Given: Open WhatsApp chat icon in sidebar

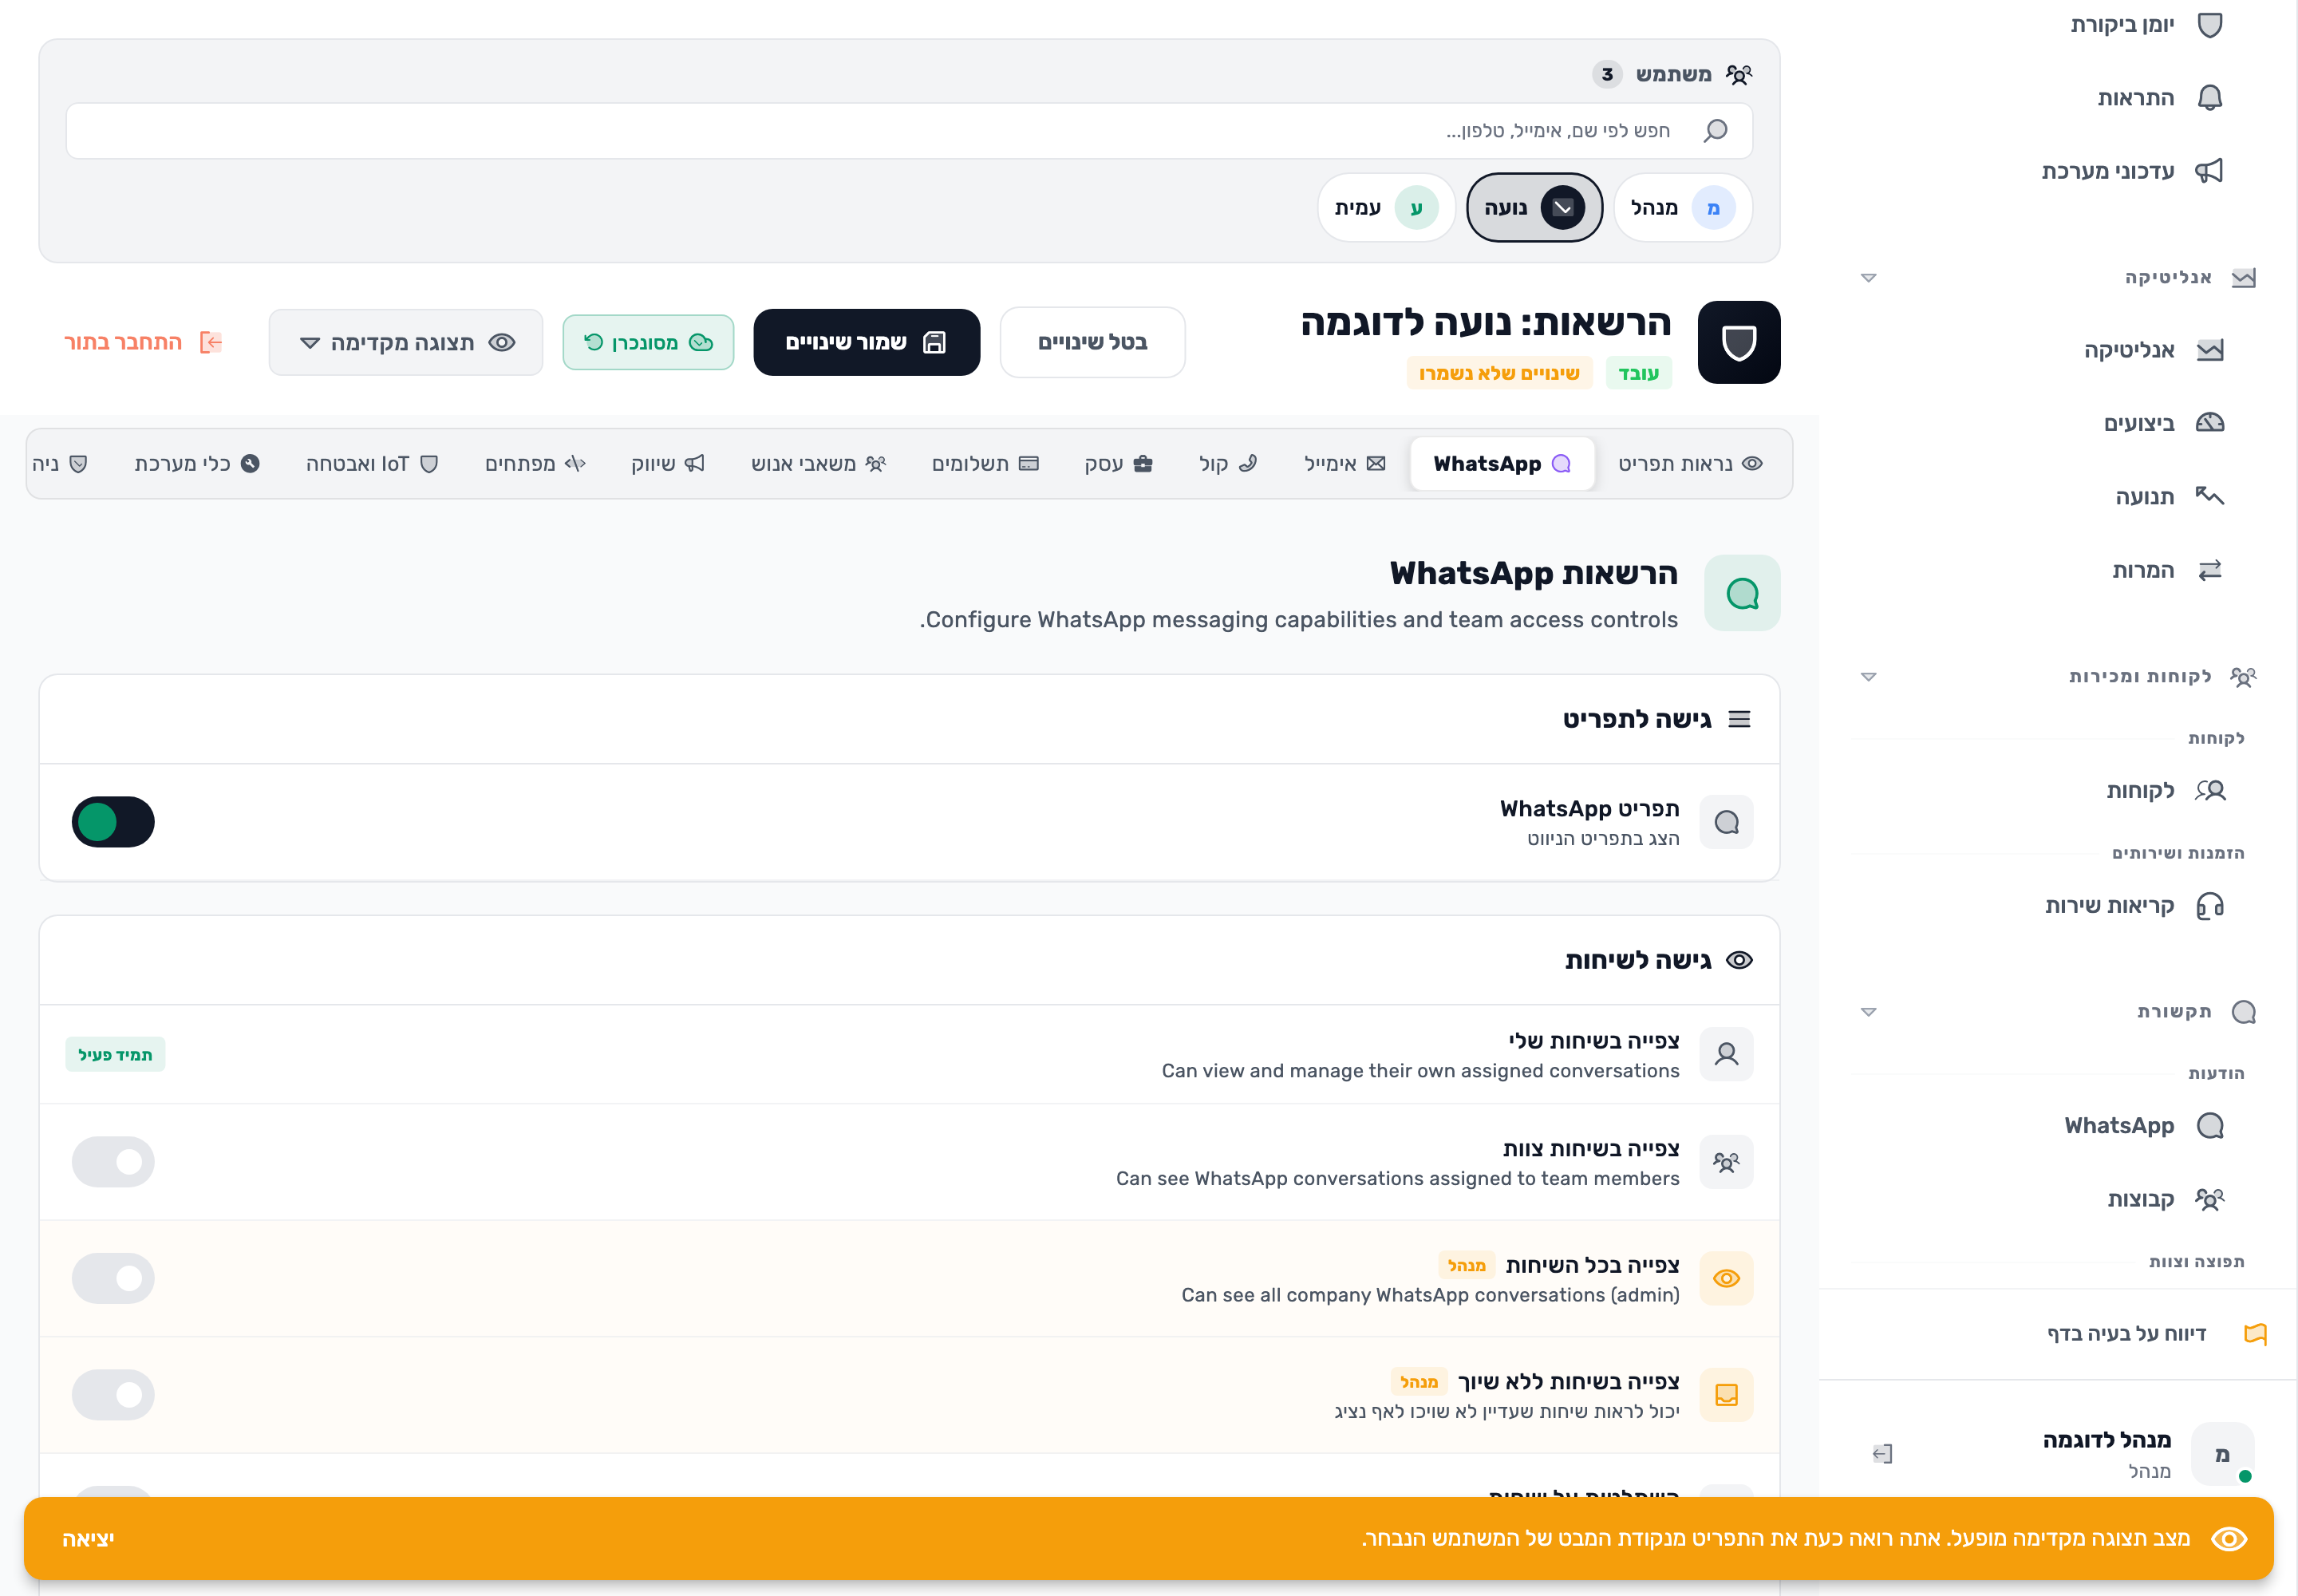Looking at the screenshot, I should [x=2209, y=1126].
